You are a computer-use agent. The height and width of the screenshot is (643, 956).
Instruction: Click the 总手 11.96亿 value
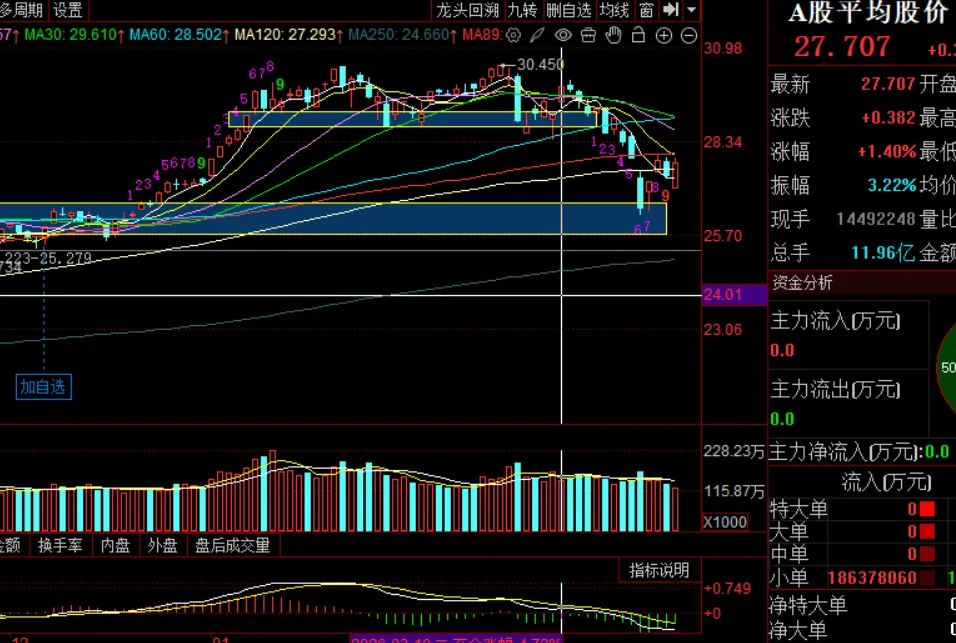(x=883, y=252)
